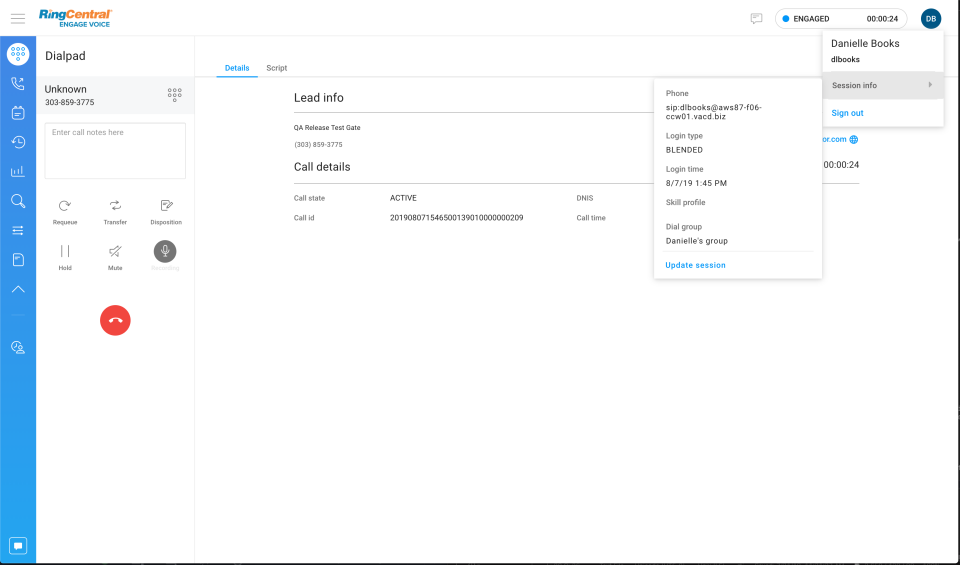Image resolution: width=960 pixels, height=565 pixels.
Task: Open the calls phone icon in sidebar
Action: click(18, 83)
